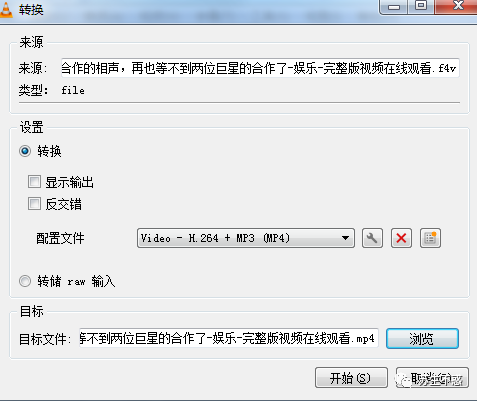Viewport: 477px width, 401px height.
Task: Expand the arrow beside Video - H.264 + MP3
Action: tap(345, 238)
